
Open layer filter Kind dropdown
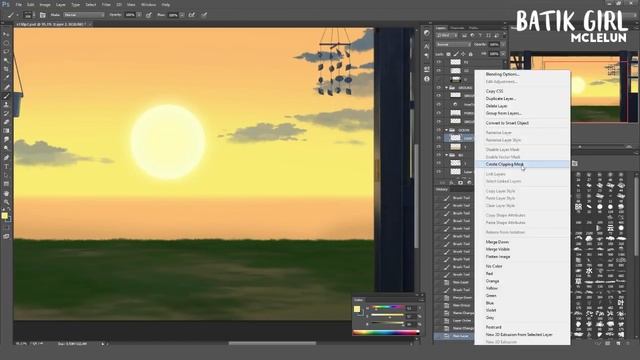click(x=446, y=36)
